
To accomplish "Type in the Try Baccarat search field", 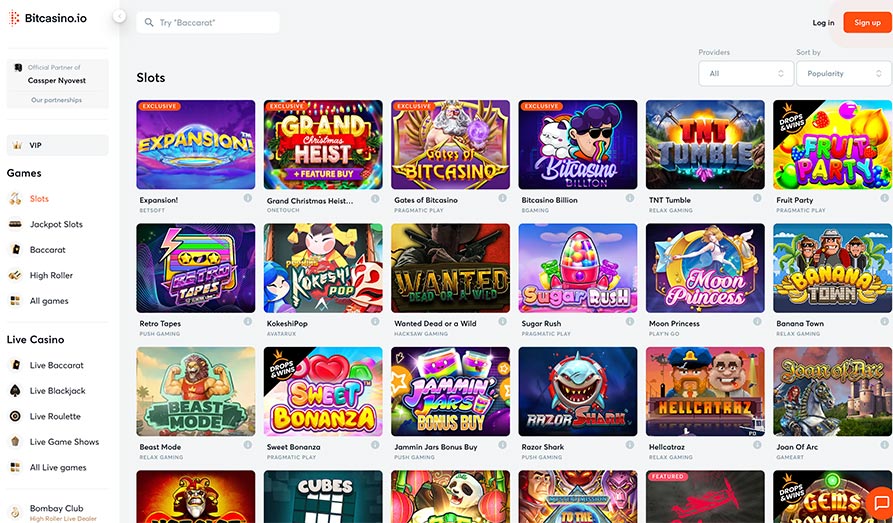I will coord(215,22).
